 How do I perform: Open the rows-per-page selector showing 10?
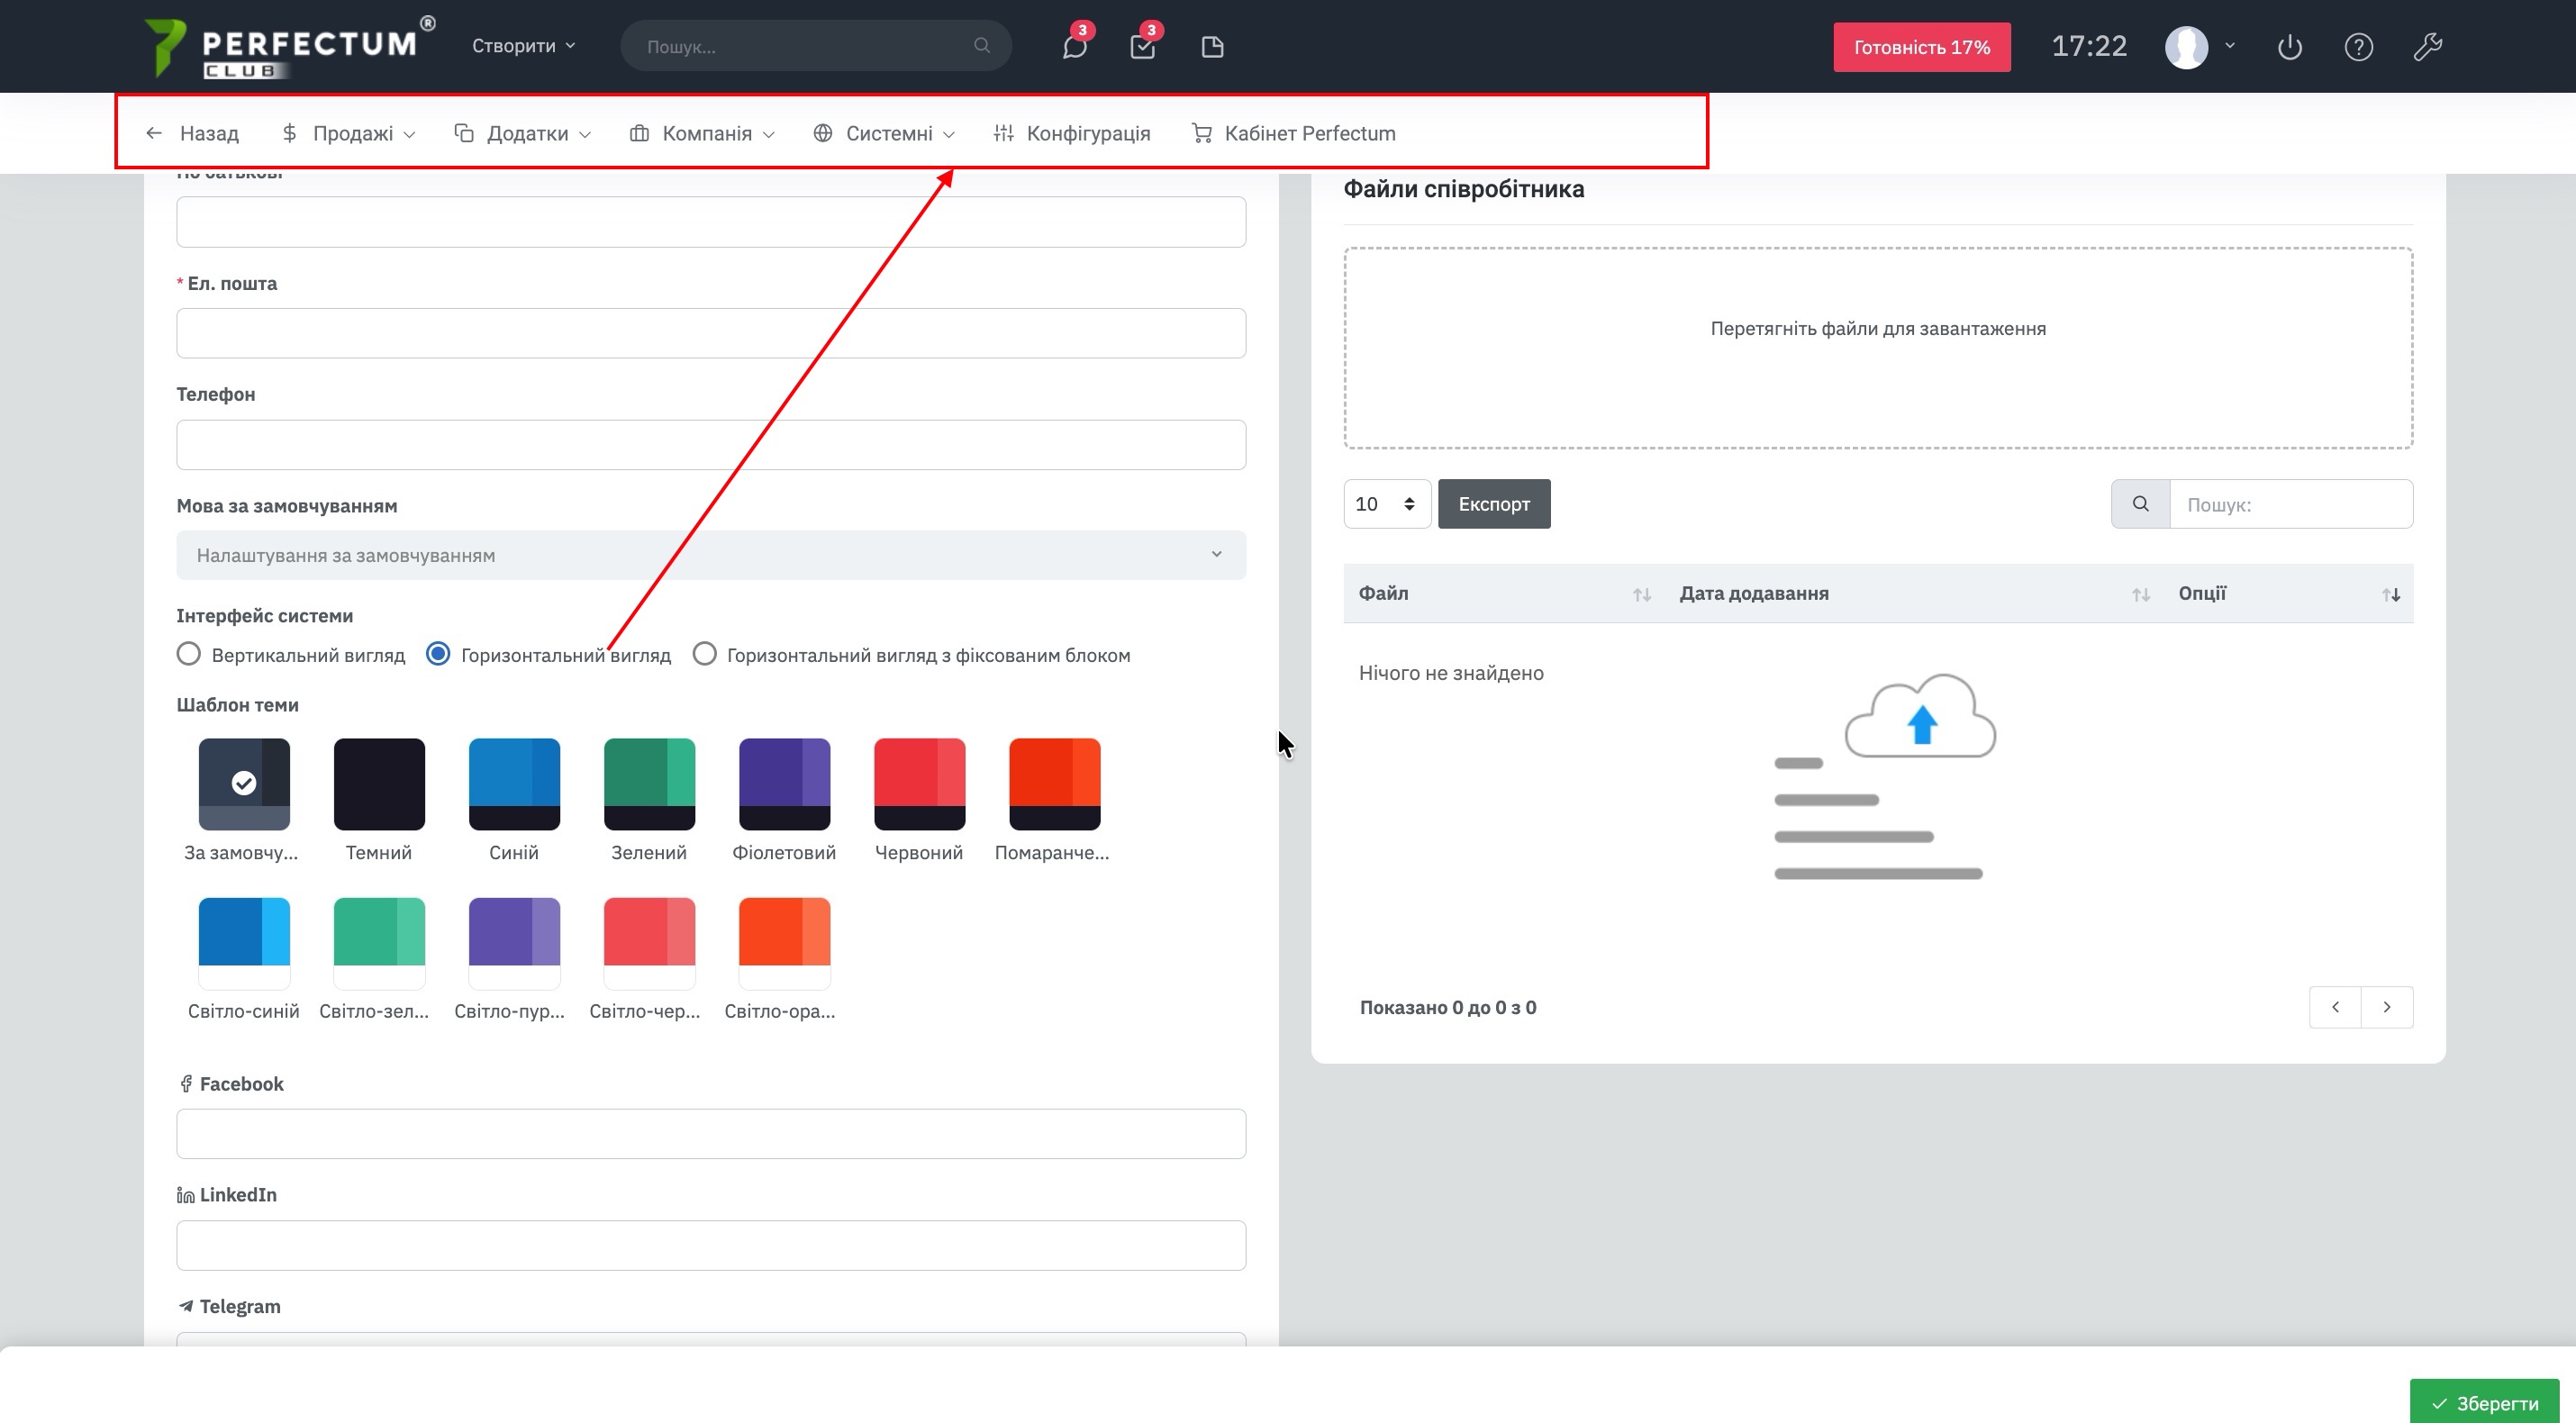[x=1385, y=504]
